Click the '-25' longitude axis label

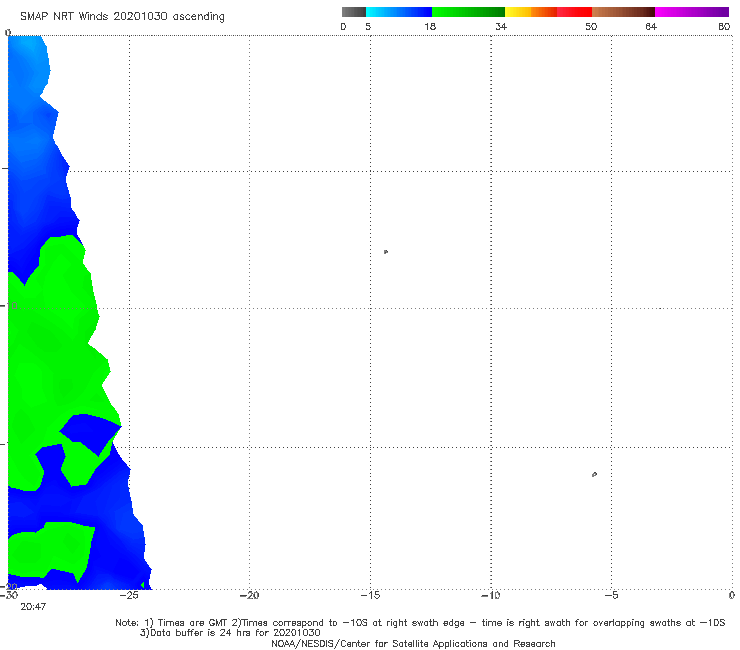[x=129, y=595]
